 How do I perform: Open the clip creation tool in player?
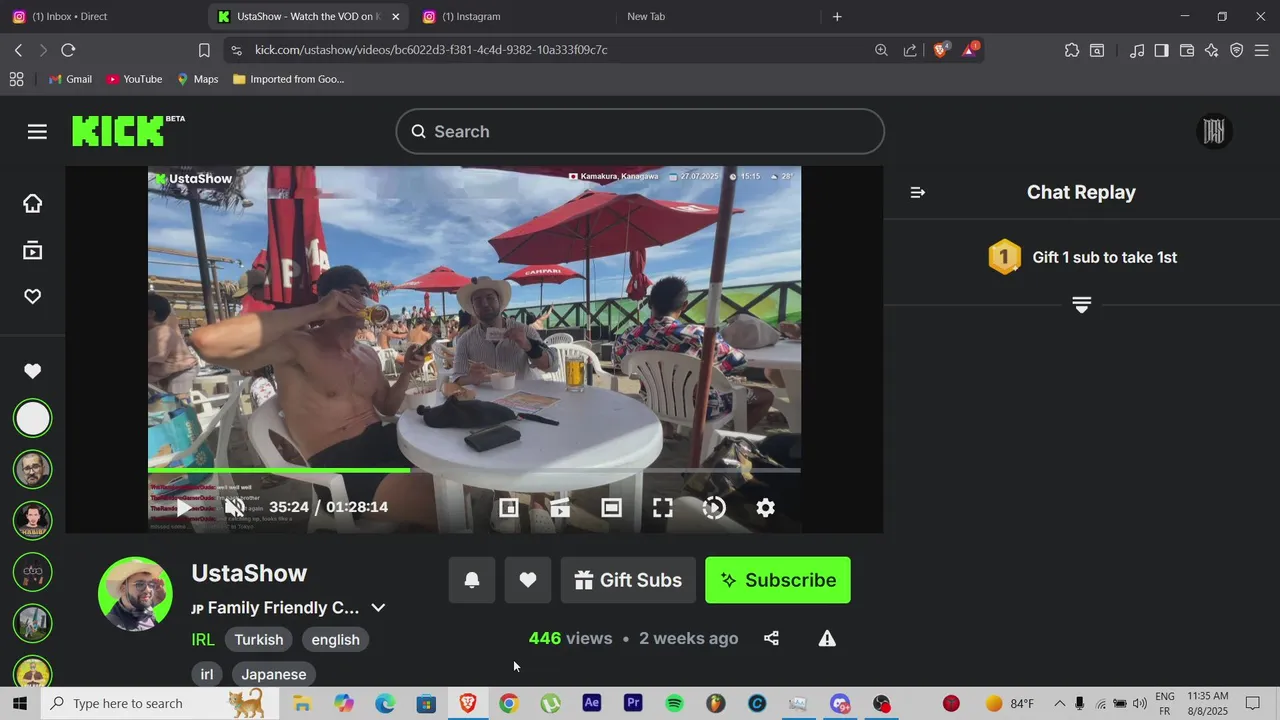coord(560,508)
